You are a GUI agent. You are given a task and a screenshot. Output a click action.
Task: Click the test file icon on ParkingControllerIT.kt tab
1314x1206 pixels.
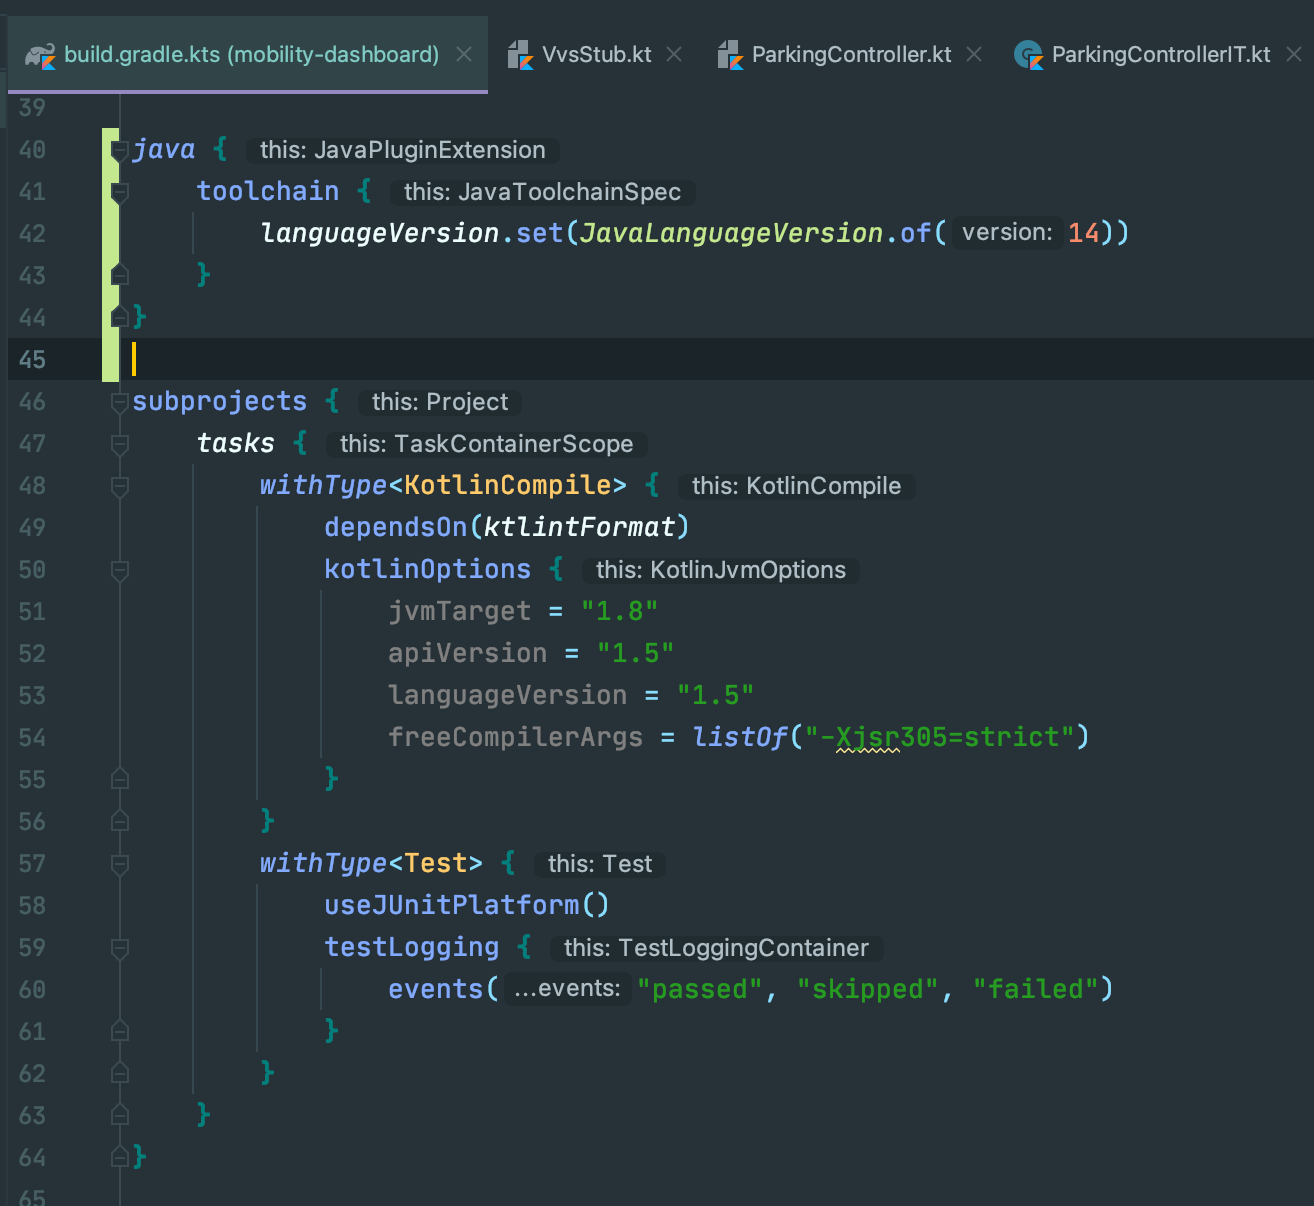1028,56
